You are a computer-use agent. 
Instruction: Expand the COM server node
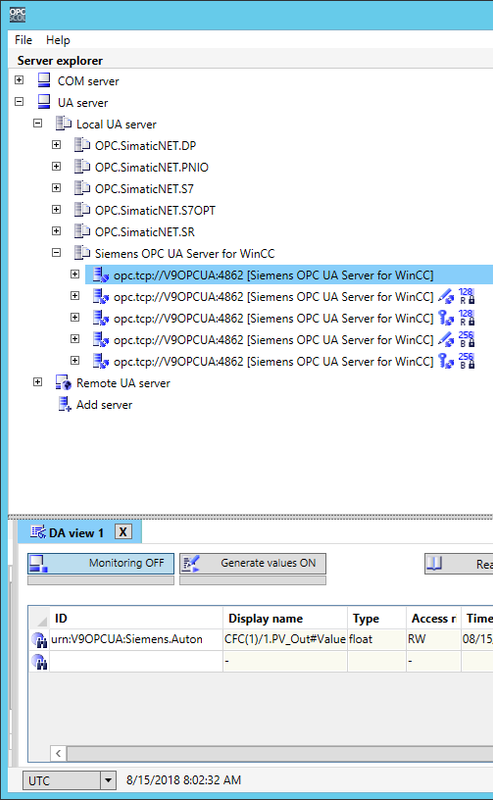pyautogui.click(x=19, y=80)
